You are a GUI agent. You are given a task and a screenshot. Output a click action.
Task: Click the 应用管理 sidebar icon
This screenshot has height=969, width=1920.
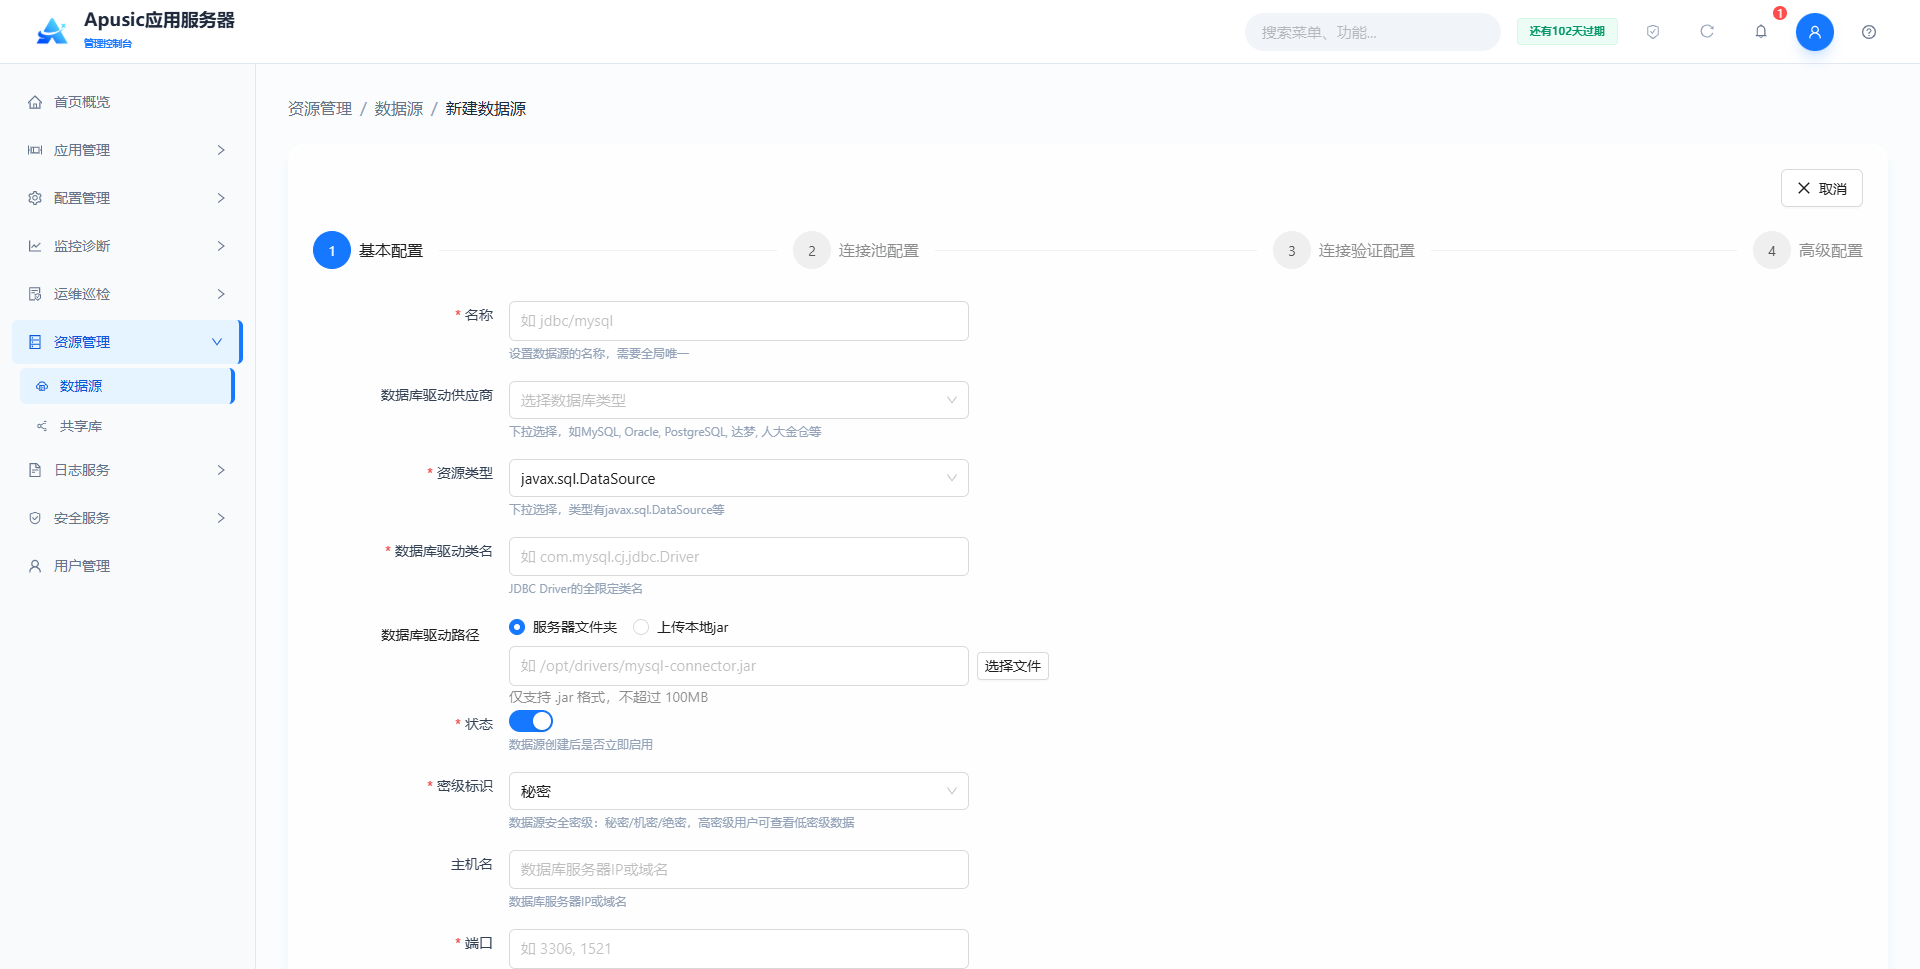[35, 150]
